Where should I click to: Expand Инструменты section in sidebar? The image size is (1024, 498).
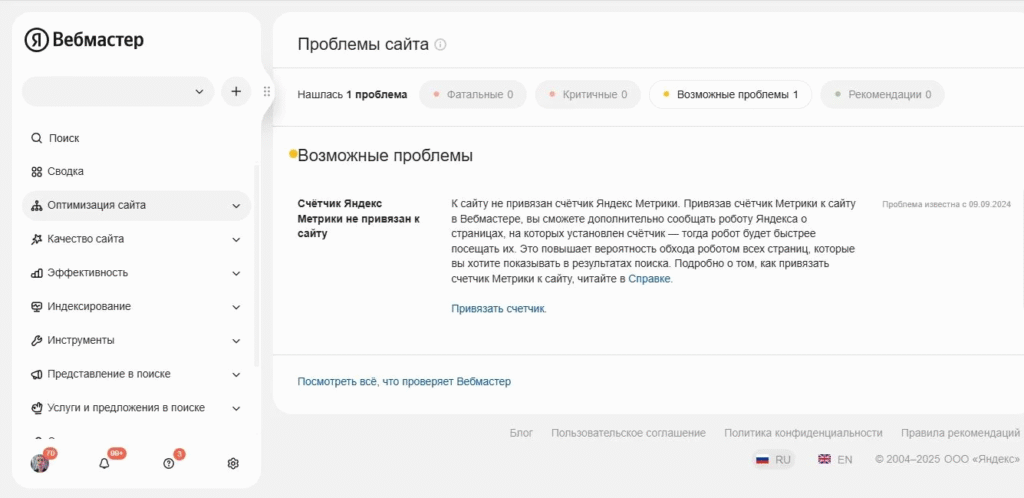[136, 340]
